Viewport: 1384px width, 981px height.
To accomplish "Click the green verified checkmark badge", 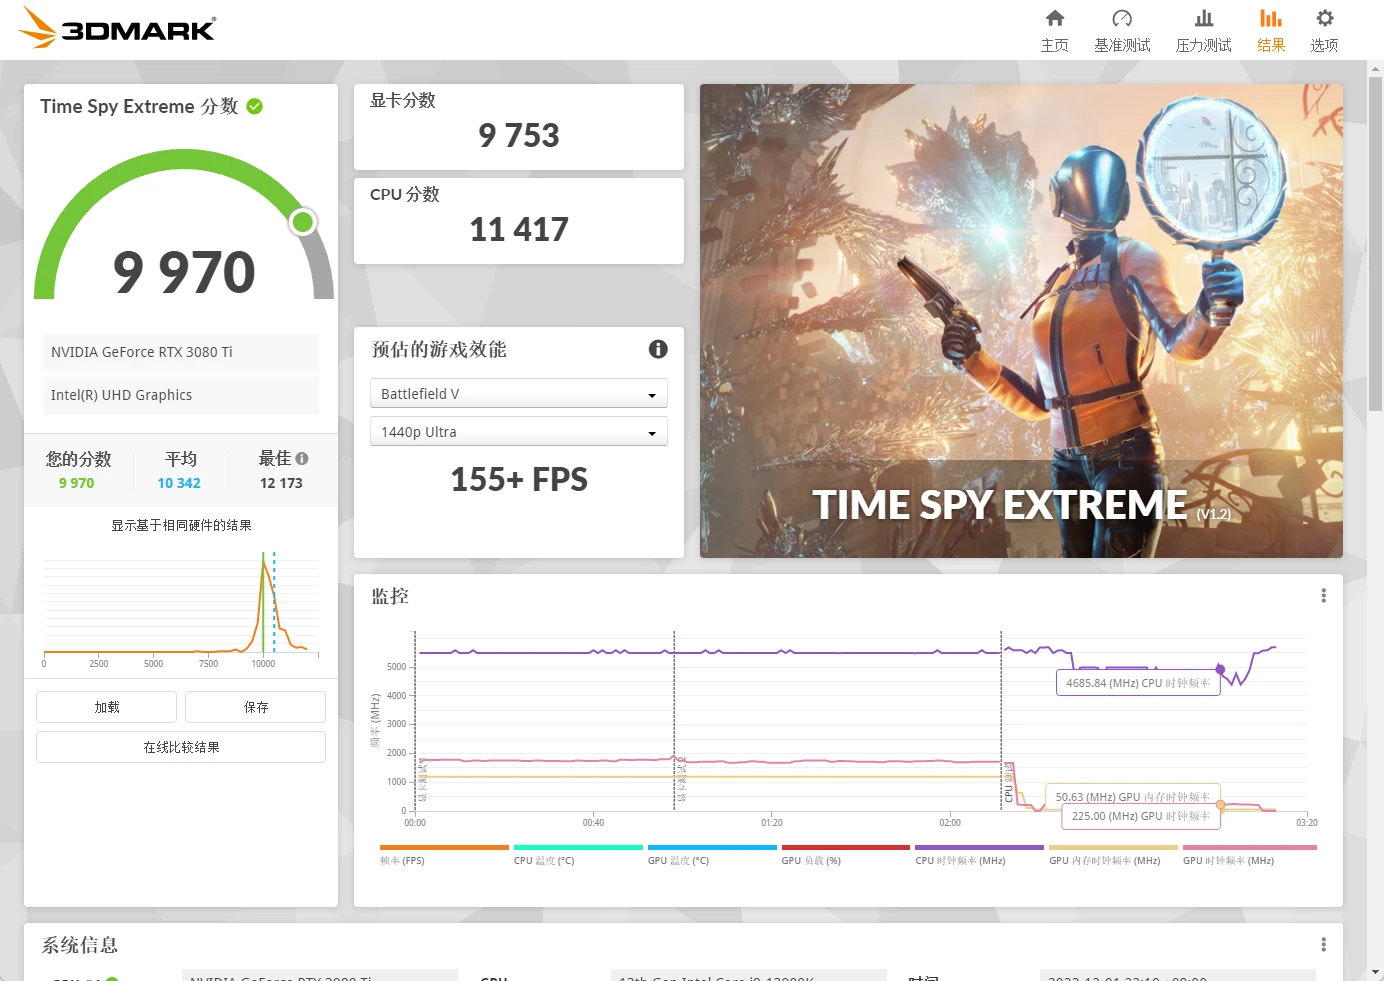I will [x=254, y=106].
